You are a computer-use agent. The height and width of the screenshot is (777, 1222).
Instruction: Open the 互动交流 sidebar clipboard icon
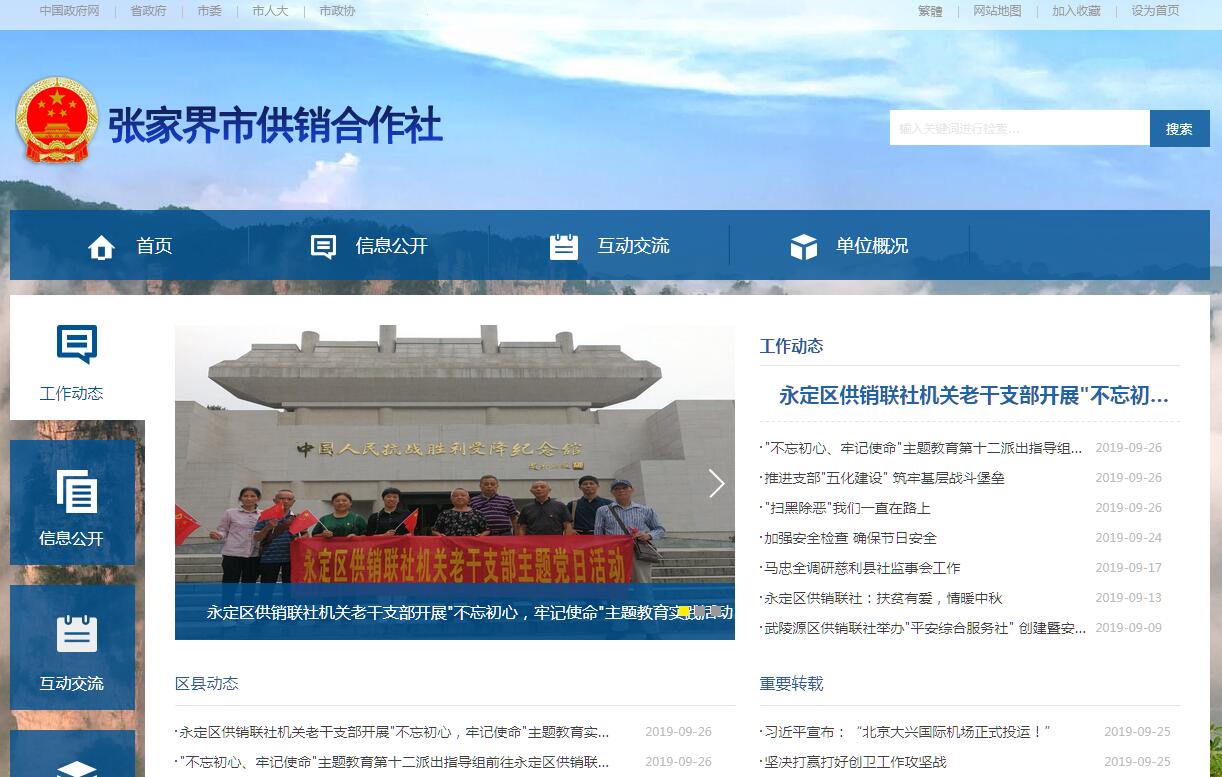[77, 634]
